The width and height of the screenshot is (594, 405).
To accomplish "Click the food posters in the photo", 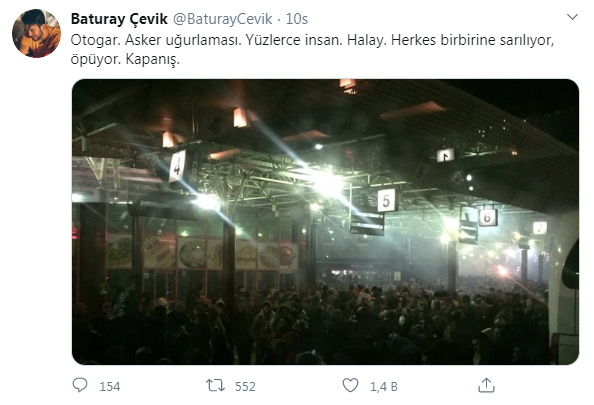I will click(203, 252).
